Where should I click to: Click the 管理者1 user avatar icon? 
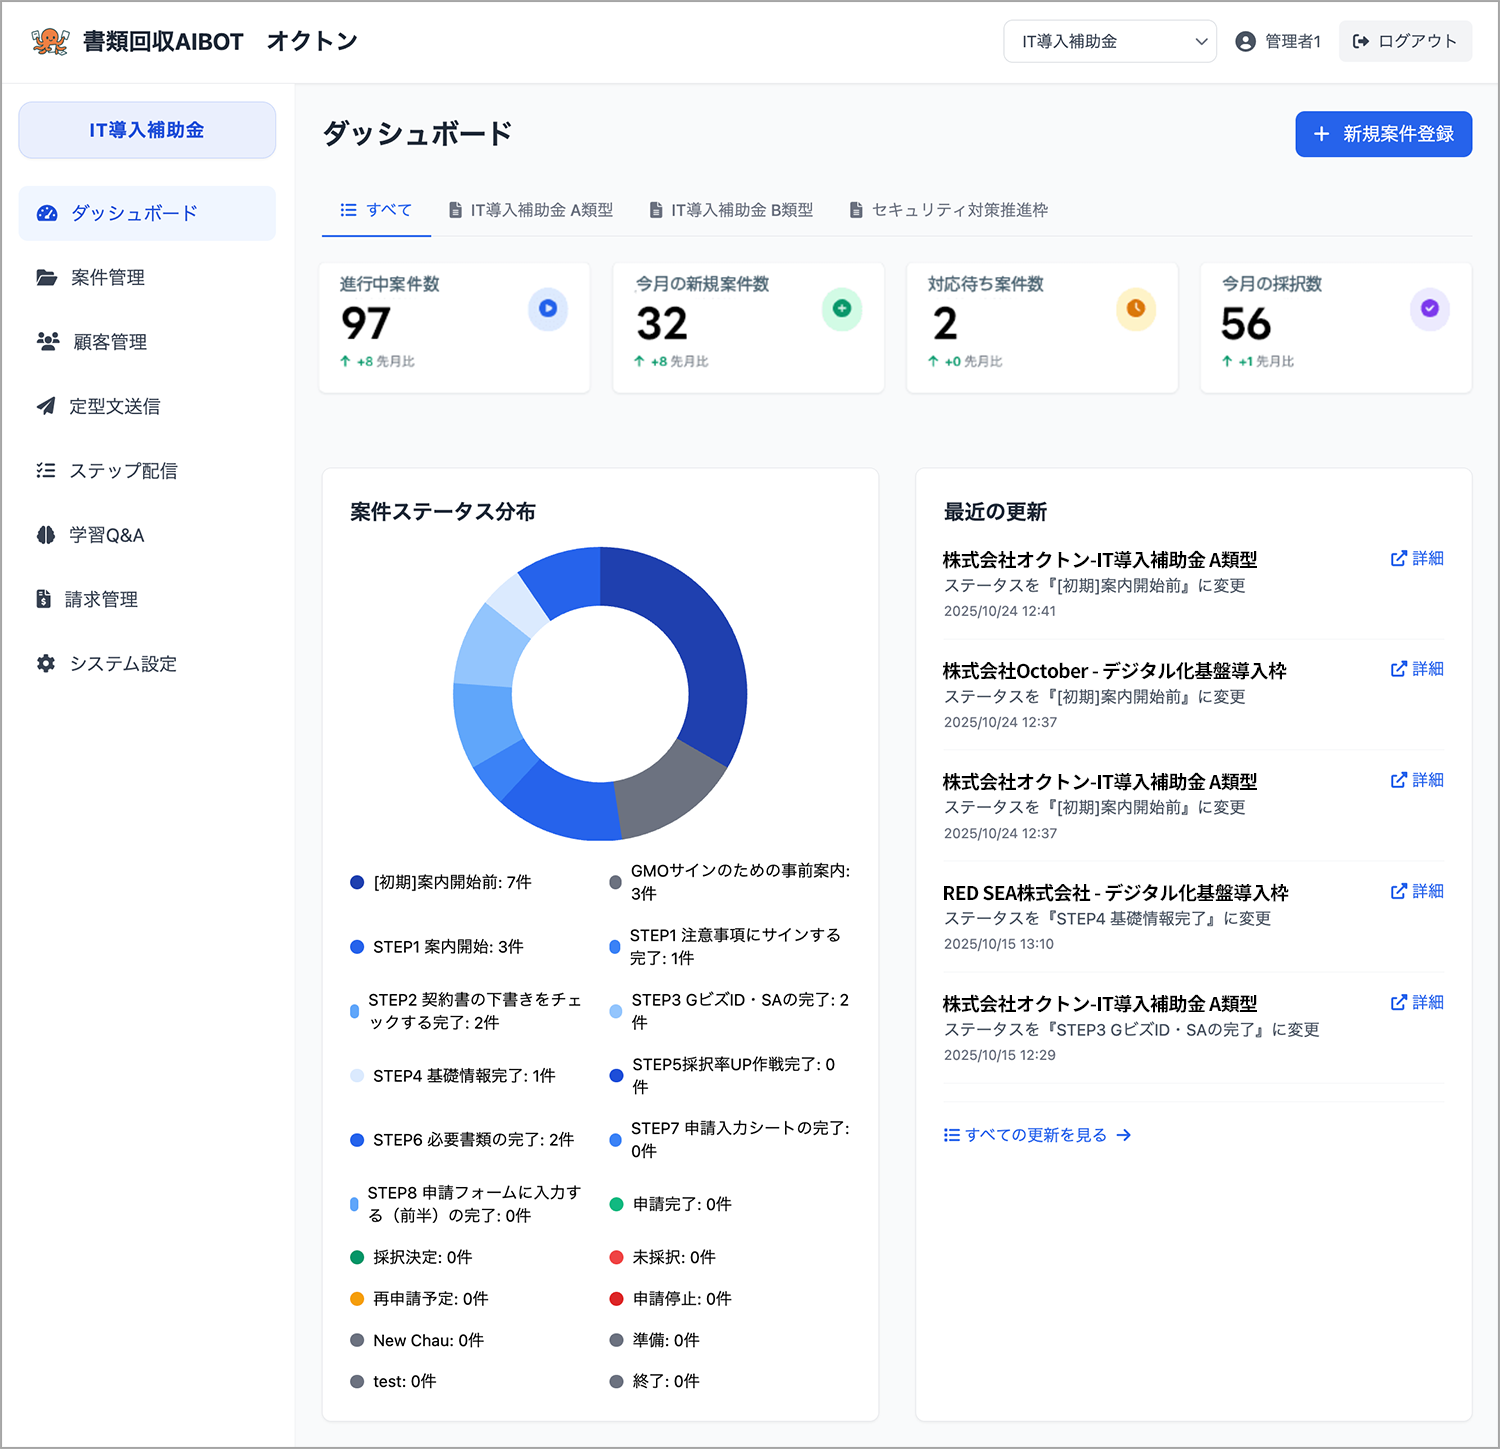(1245, 41)
